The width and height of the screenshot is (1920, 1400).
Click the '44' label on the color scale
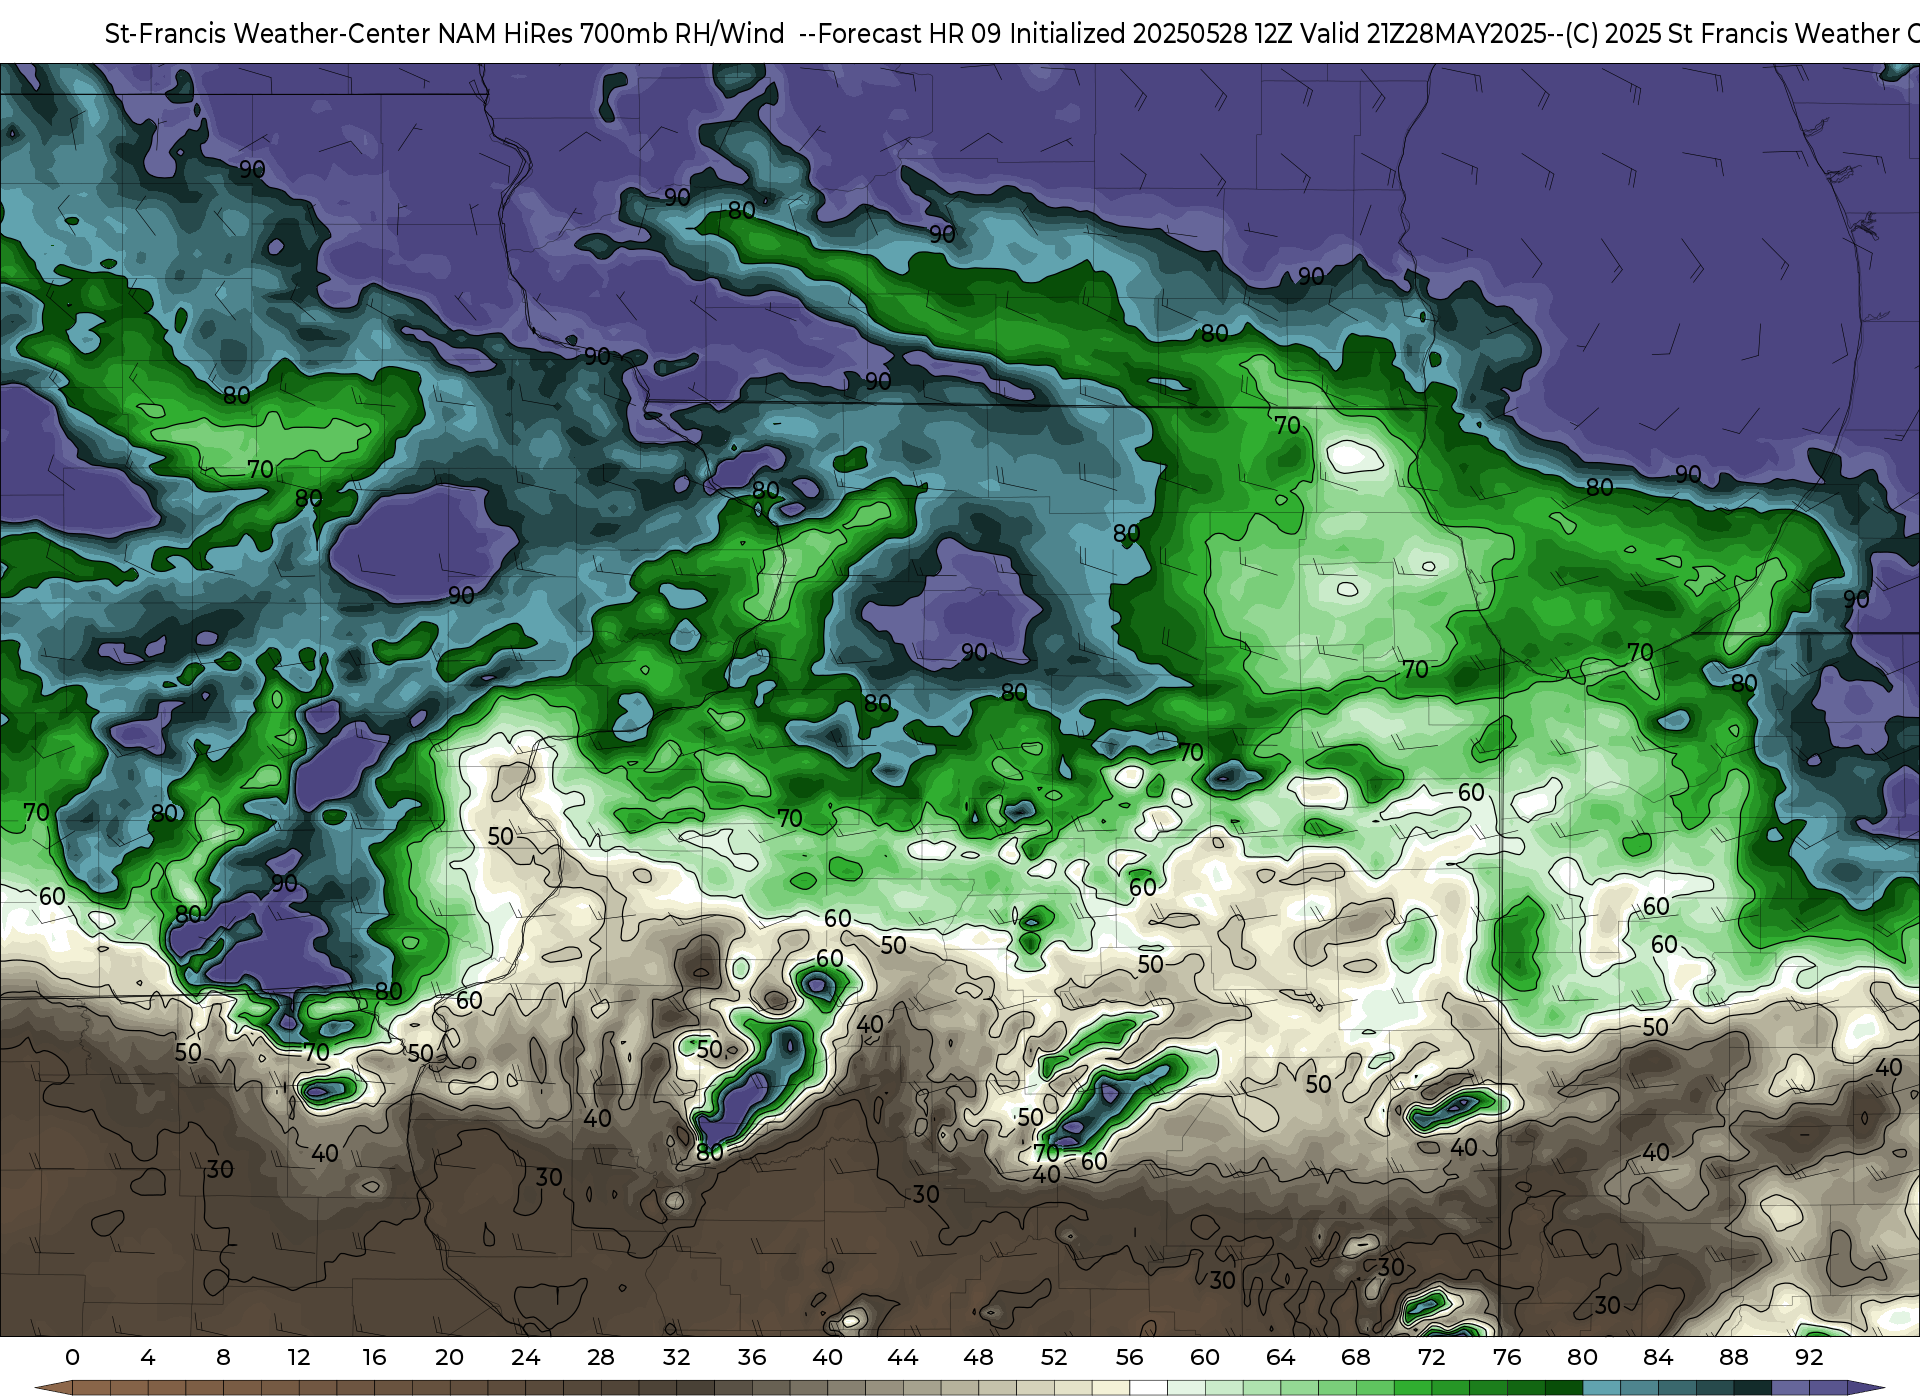[x=903, y=1357]
